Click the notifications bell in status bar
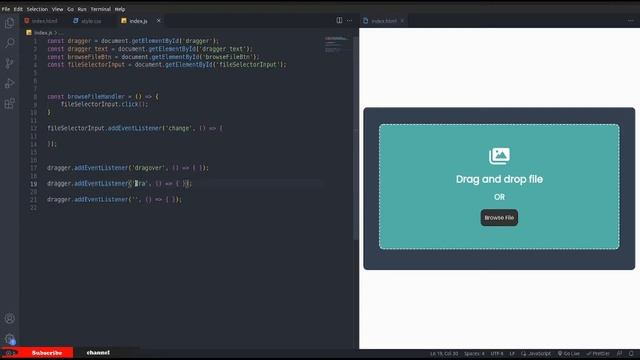This screenshot has width=640, height=360. click(x=631, y=353)
